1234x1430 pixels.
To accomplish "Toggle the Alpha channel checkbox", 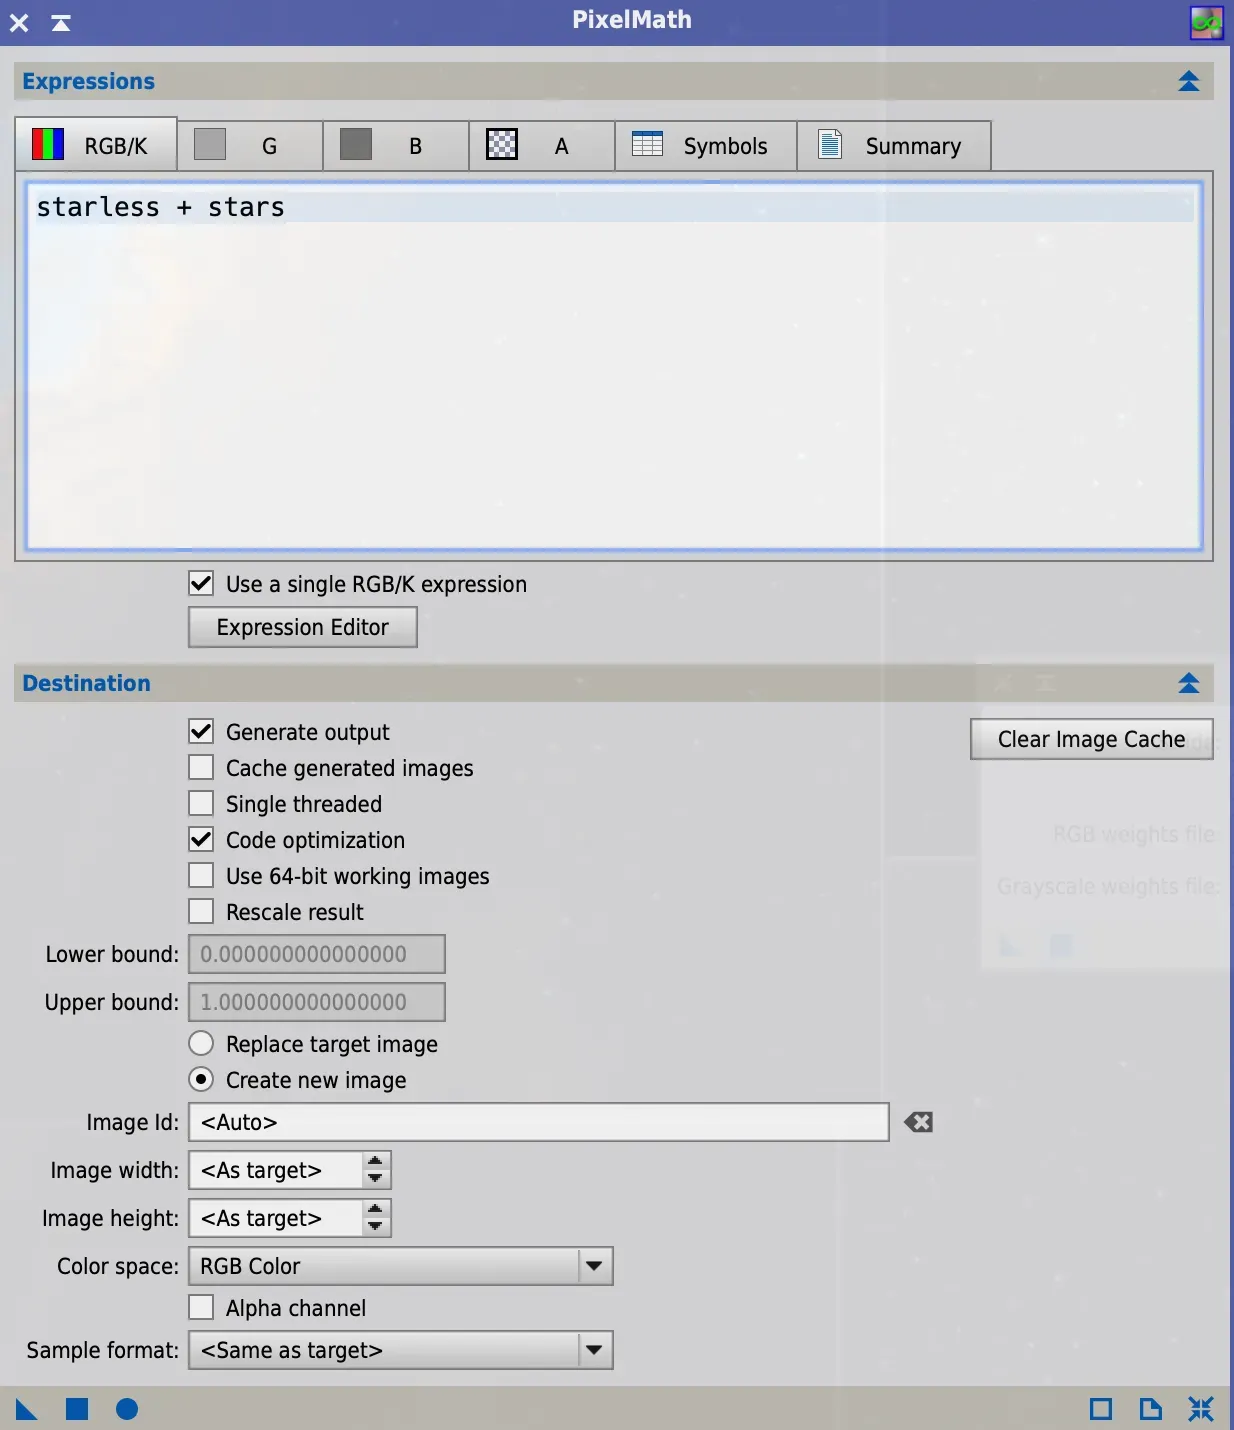I will [x=201, y=1307].
